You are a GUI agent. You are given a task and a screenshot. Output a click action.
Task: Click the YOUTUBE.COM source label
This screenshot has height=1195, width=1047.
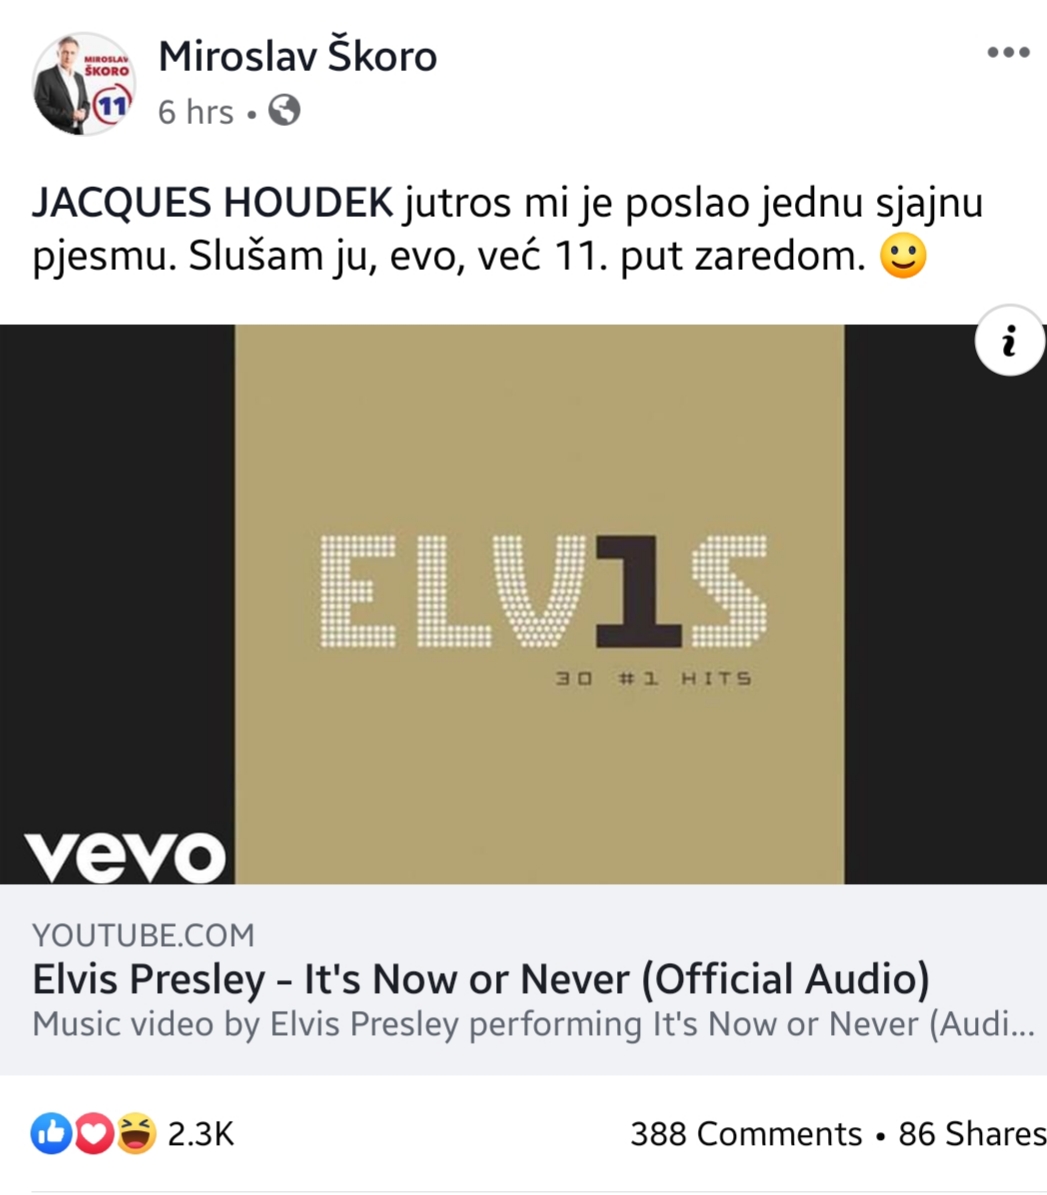click(x=143, y=935)
